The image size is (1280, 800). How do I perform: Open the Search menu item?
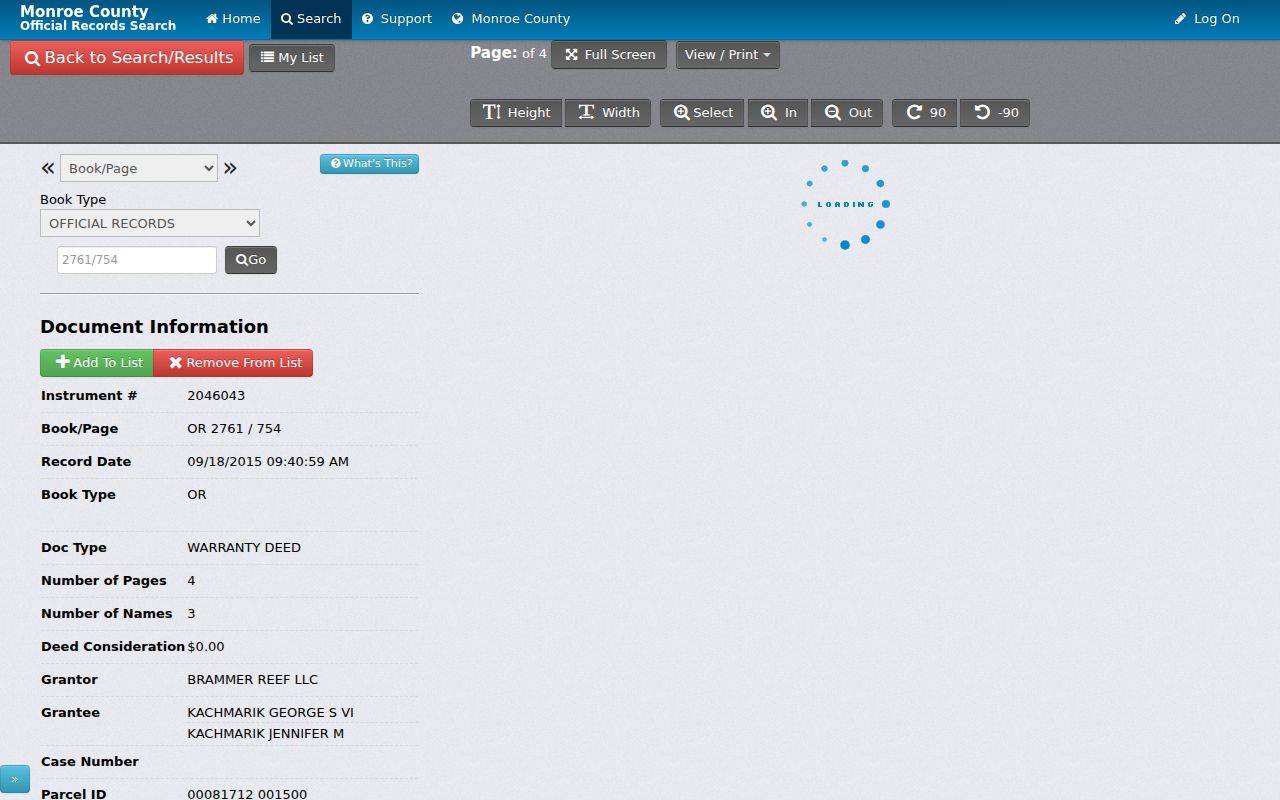click(x=311, y=19)
